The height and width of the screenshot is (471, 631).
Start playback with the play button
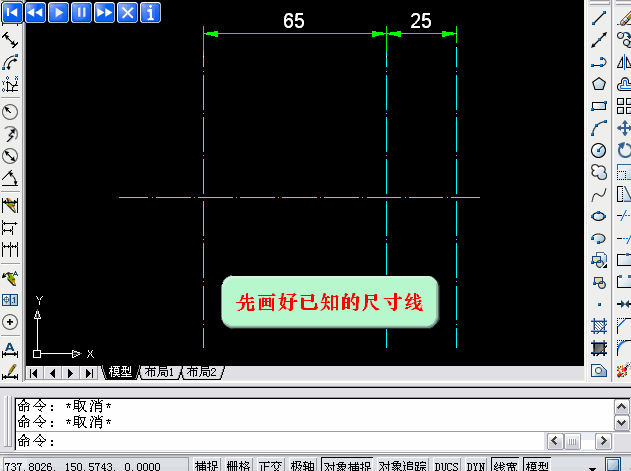pyautogui.click(x=58, y=12)
